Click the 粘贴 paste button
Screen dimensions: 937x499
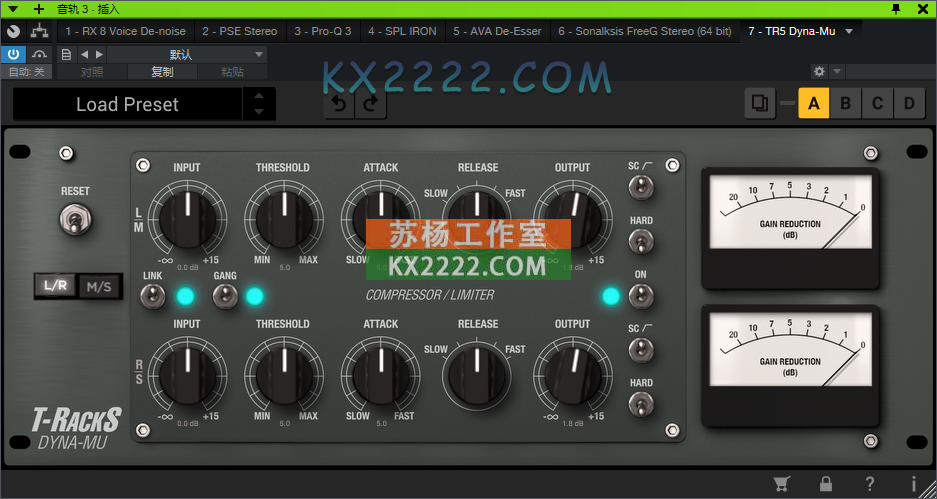[x=232, y=72]
